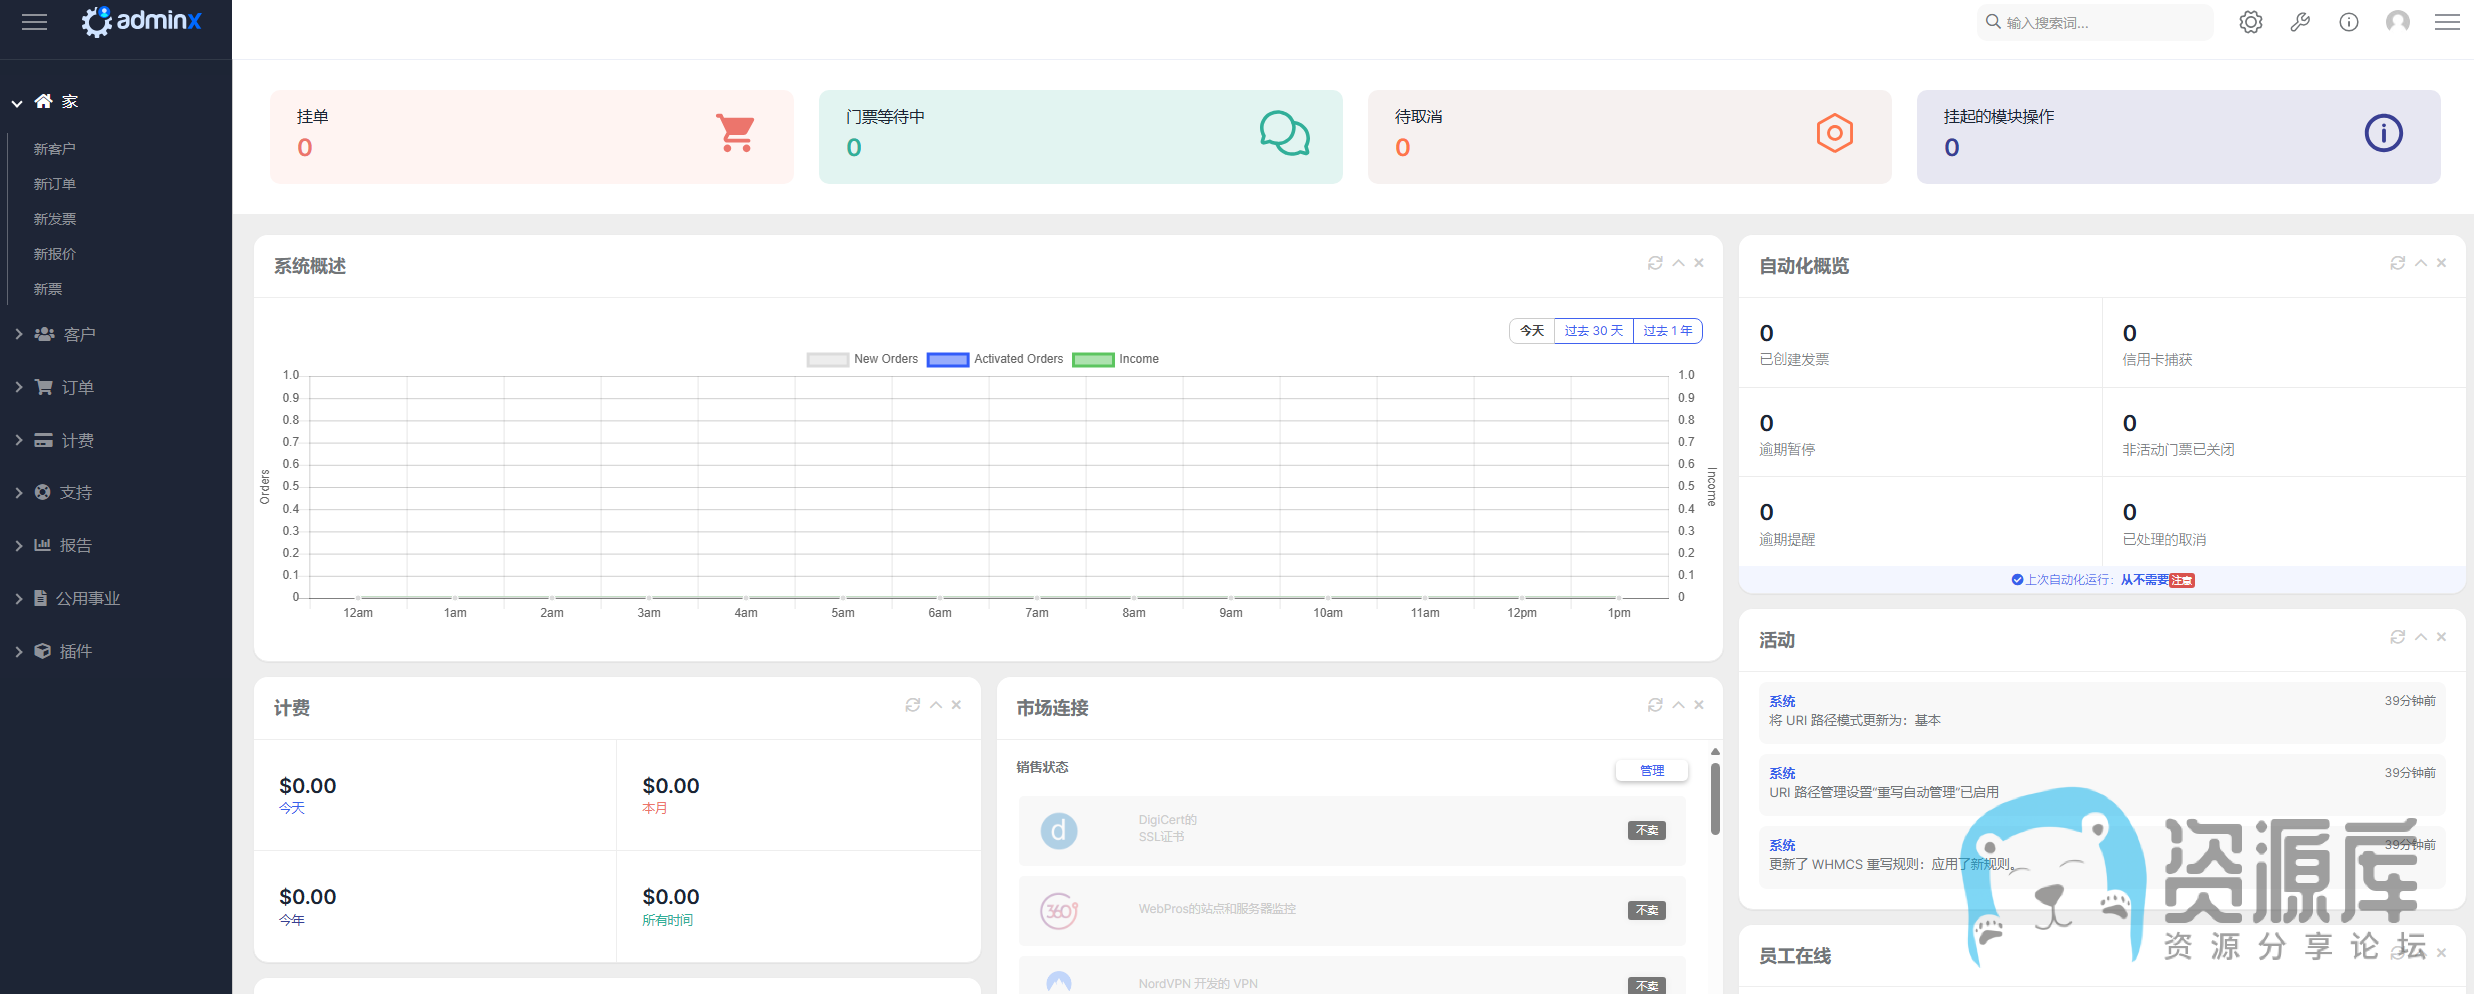Toggle Activated Orders legend swatch

tap(948, 360)
